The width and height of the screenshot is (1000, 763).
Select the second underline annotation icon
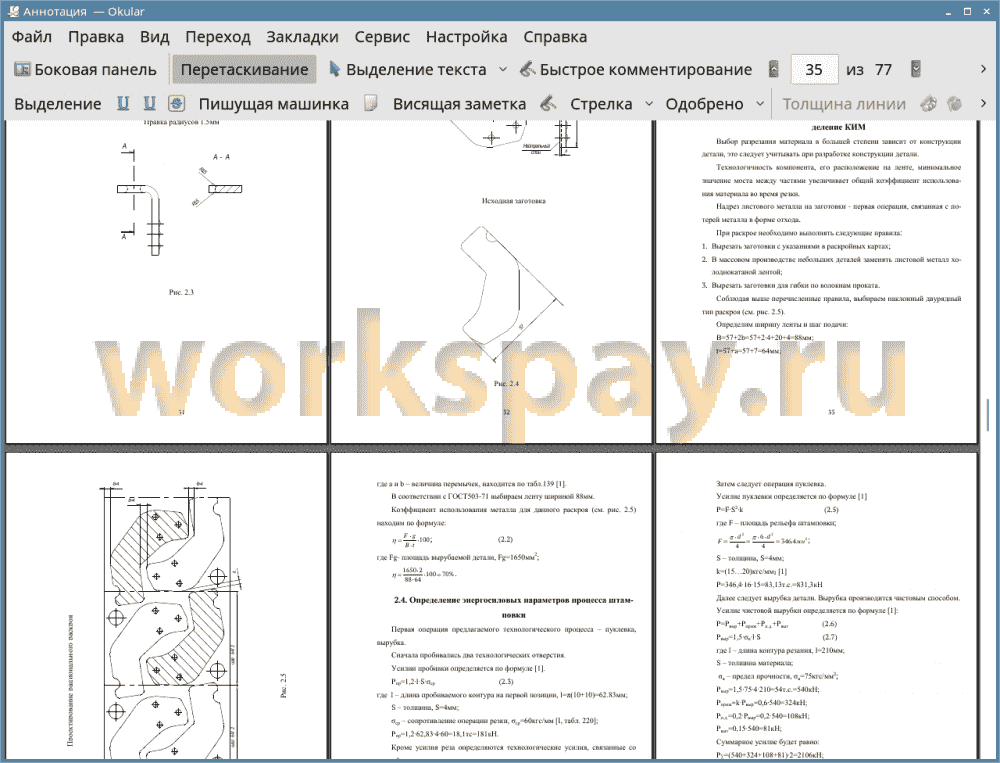click(149, 104)
